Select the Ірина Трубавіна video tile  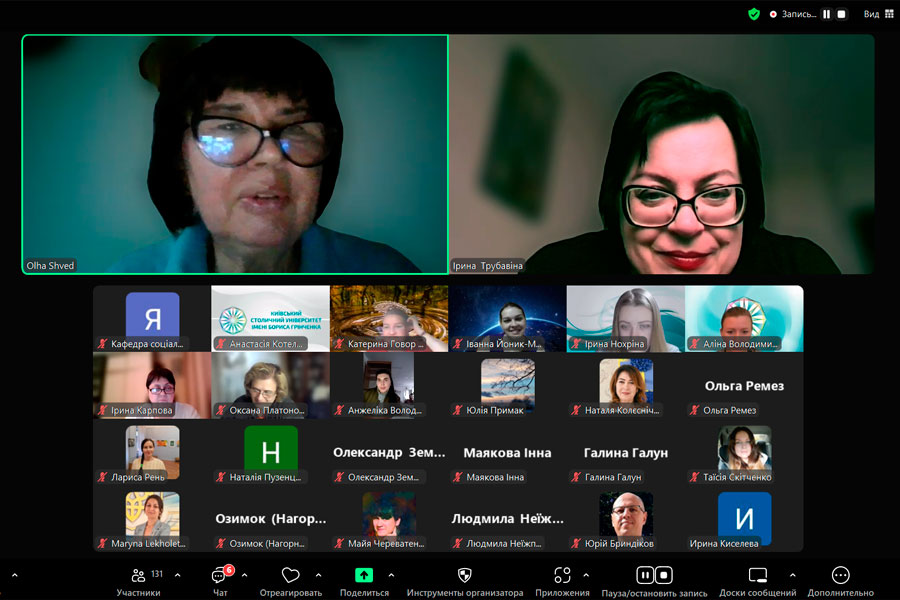(662, 154)
